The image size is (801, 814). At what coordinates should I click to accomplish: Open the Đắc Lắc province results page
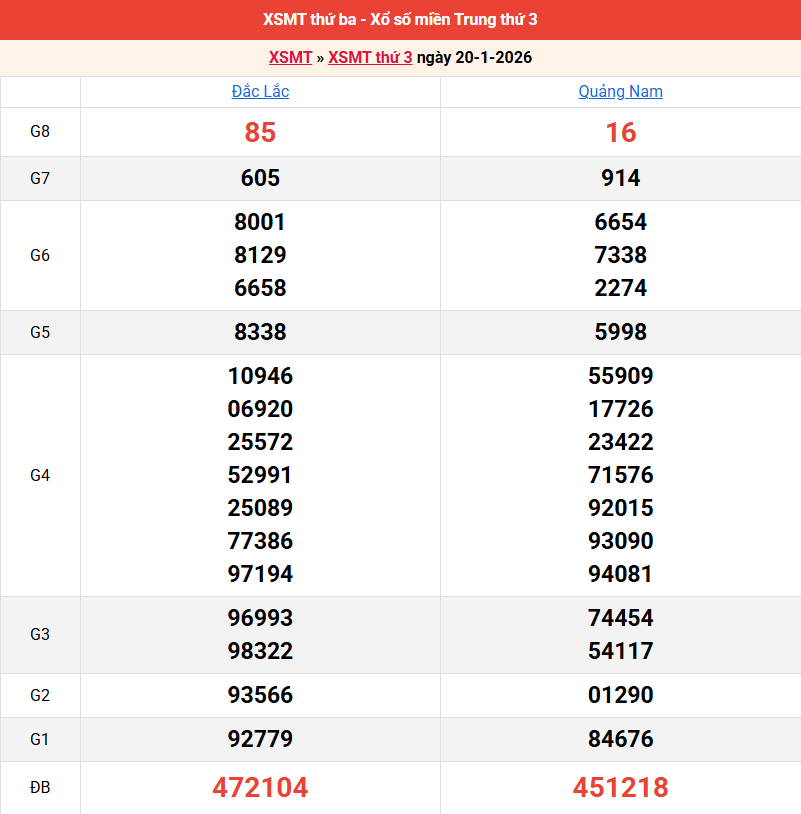point(260,91)
